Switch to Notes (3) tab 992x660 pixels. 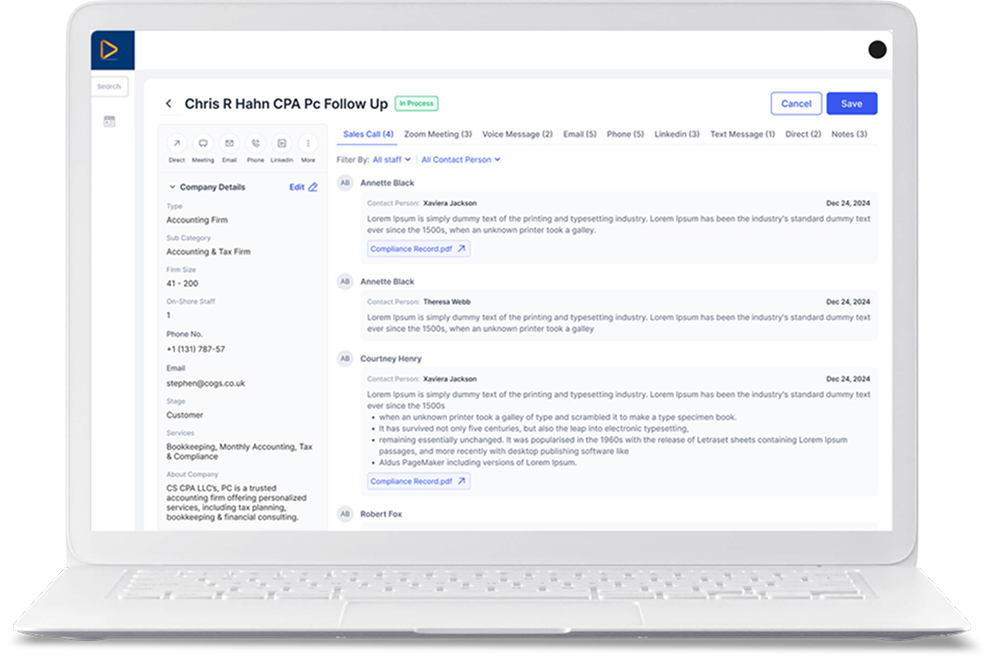coord(849,134)
